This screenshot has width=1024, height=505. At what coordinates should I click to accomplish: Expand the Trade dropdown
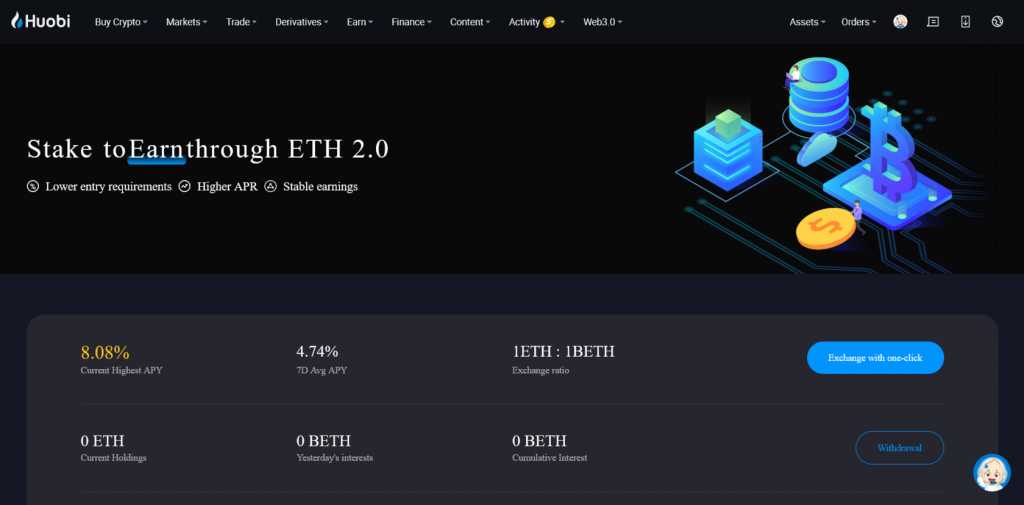[x=241, y=22]
